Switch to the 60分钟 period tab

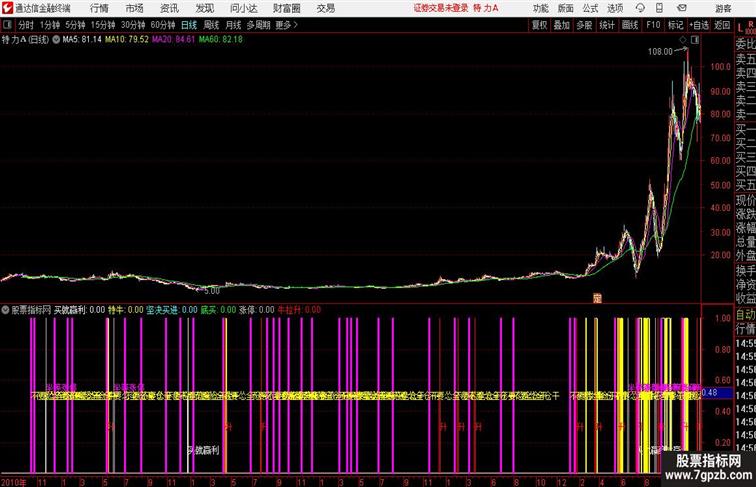point(163,25)
